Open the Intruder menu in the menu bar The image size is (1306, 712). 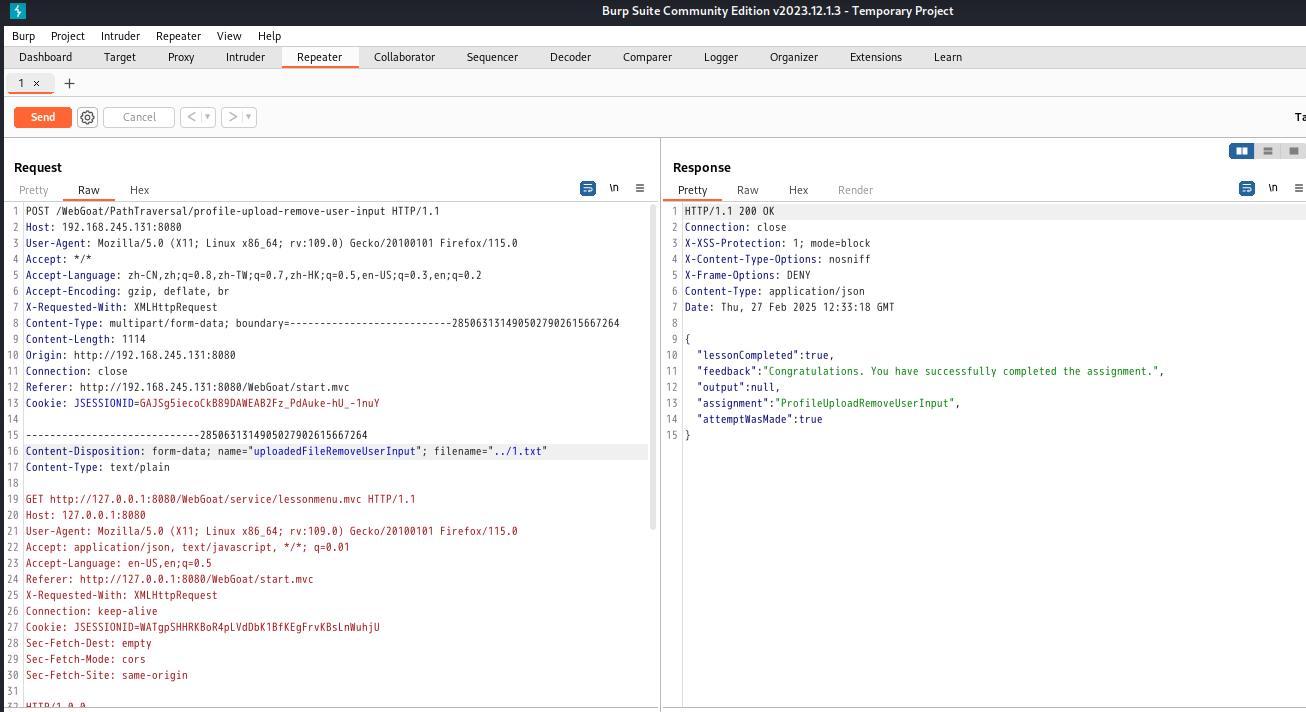click(121, 36)
